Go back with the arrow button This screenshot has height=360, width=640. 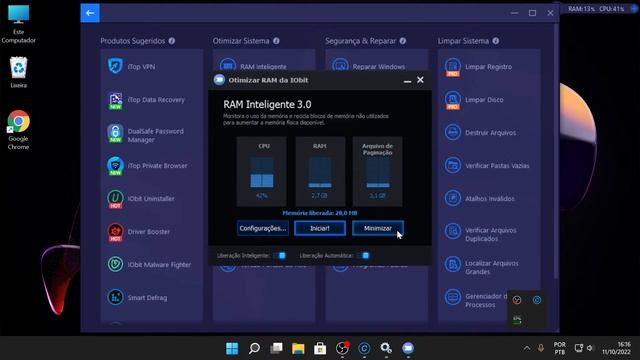click(x=90, y=13)
